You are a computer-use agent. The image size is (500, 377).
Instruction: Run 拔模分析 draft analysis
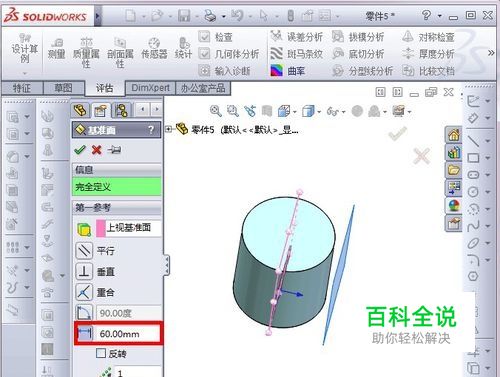(x=358, y=36)
